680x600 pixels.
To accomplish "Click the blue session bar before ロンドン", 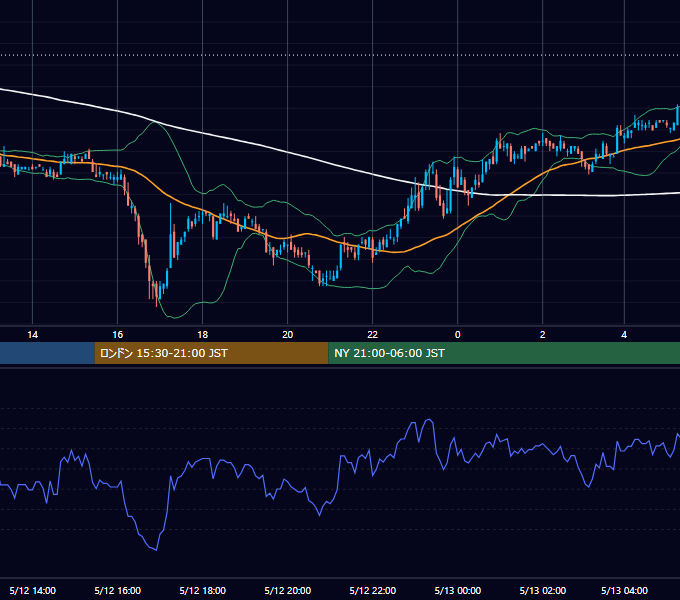I will (47, 353).
